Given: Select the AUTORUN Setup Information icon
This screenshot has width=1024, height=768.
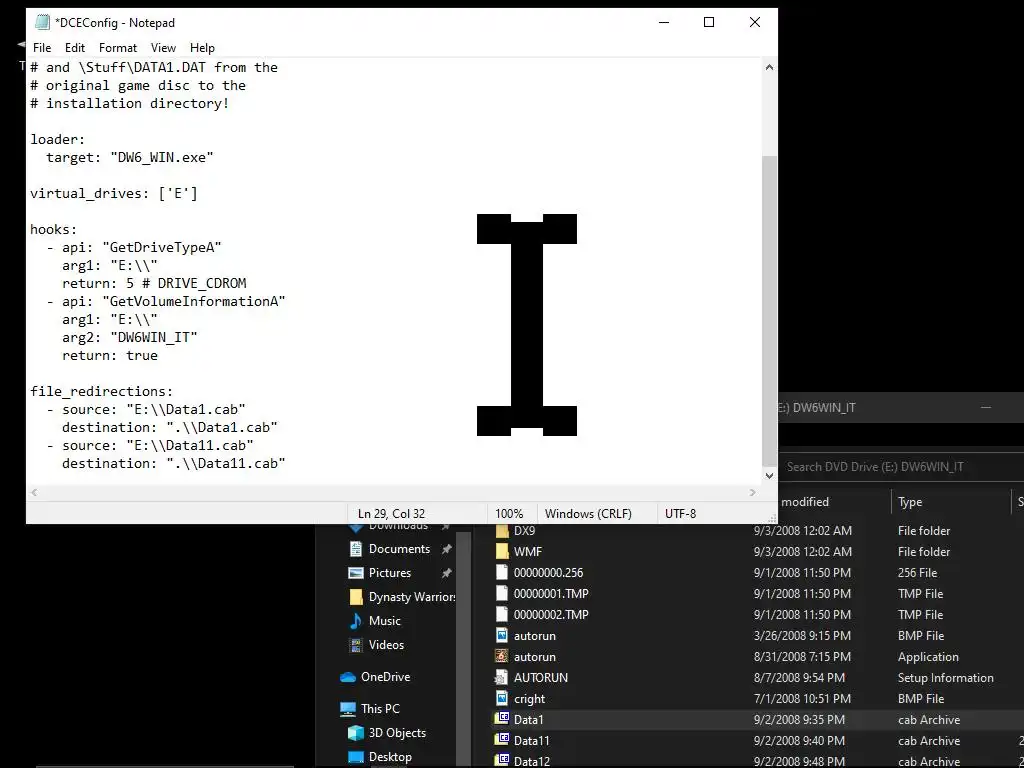Looking at the screenshot, I should (x=502, y=677).
